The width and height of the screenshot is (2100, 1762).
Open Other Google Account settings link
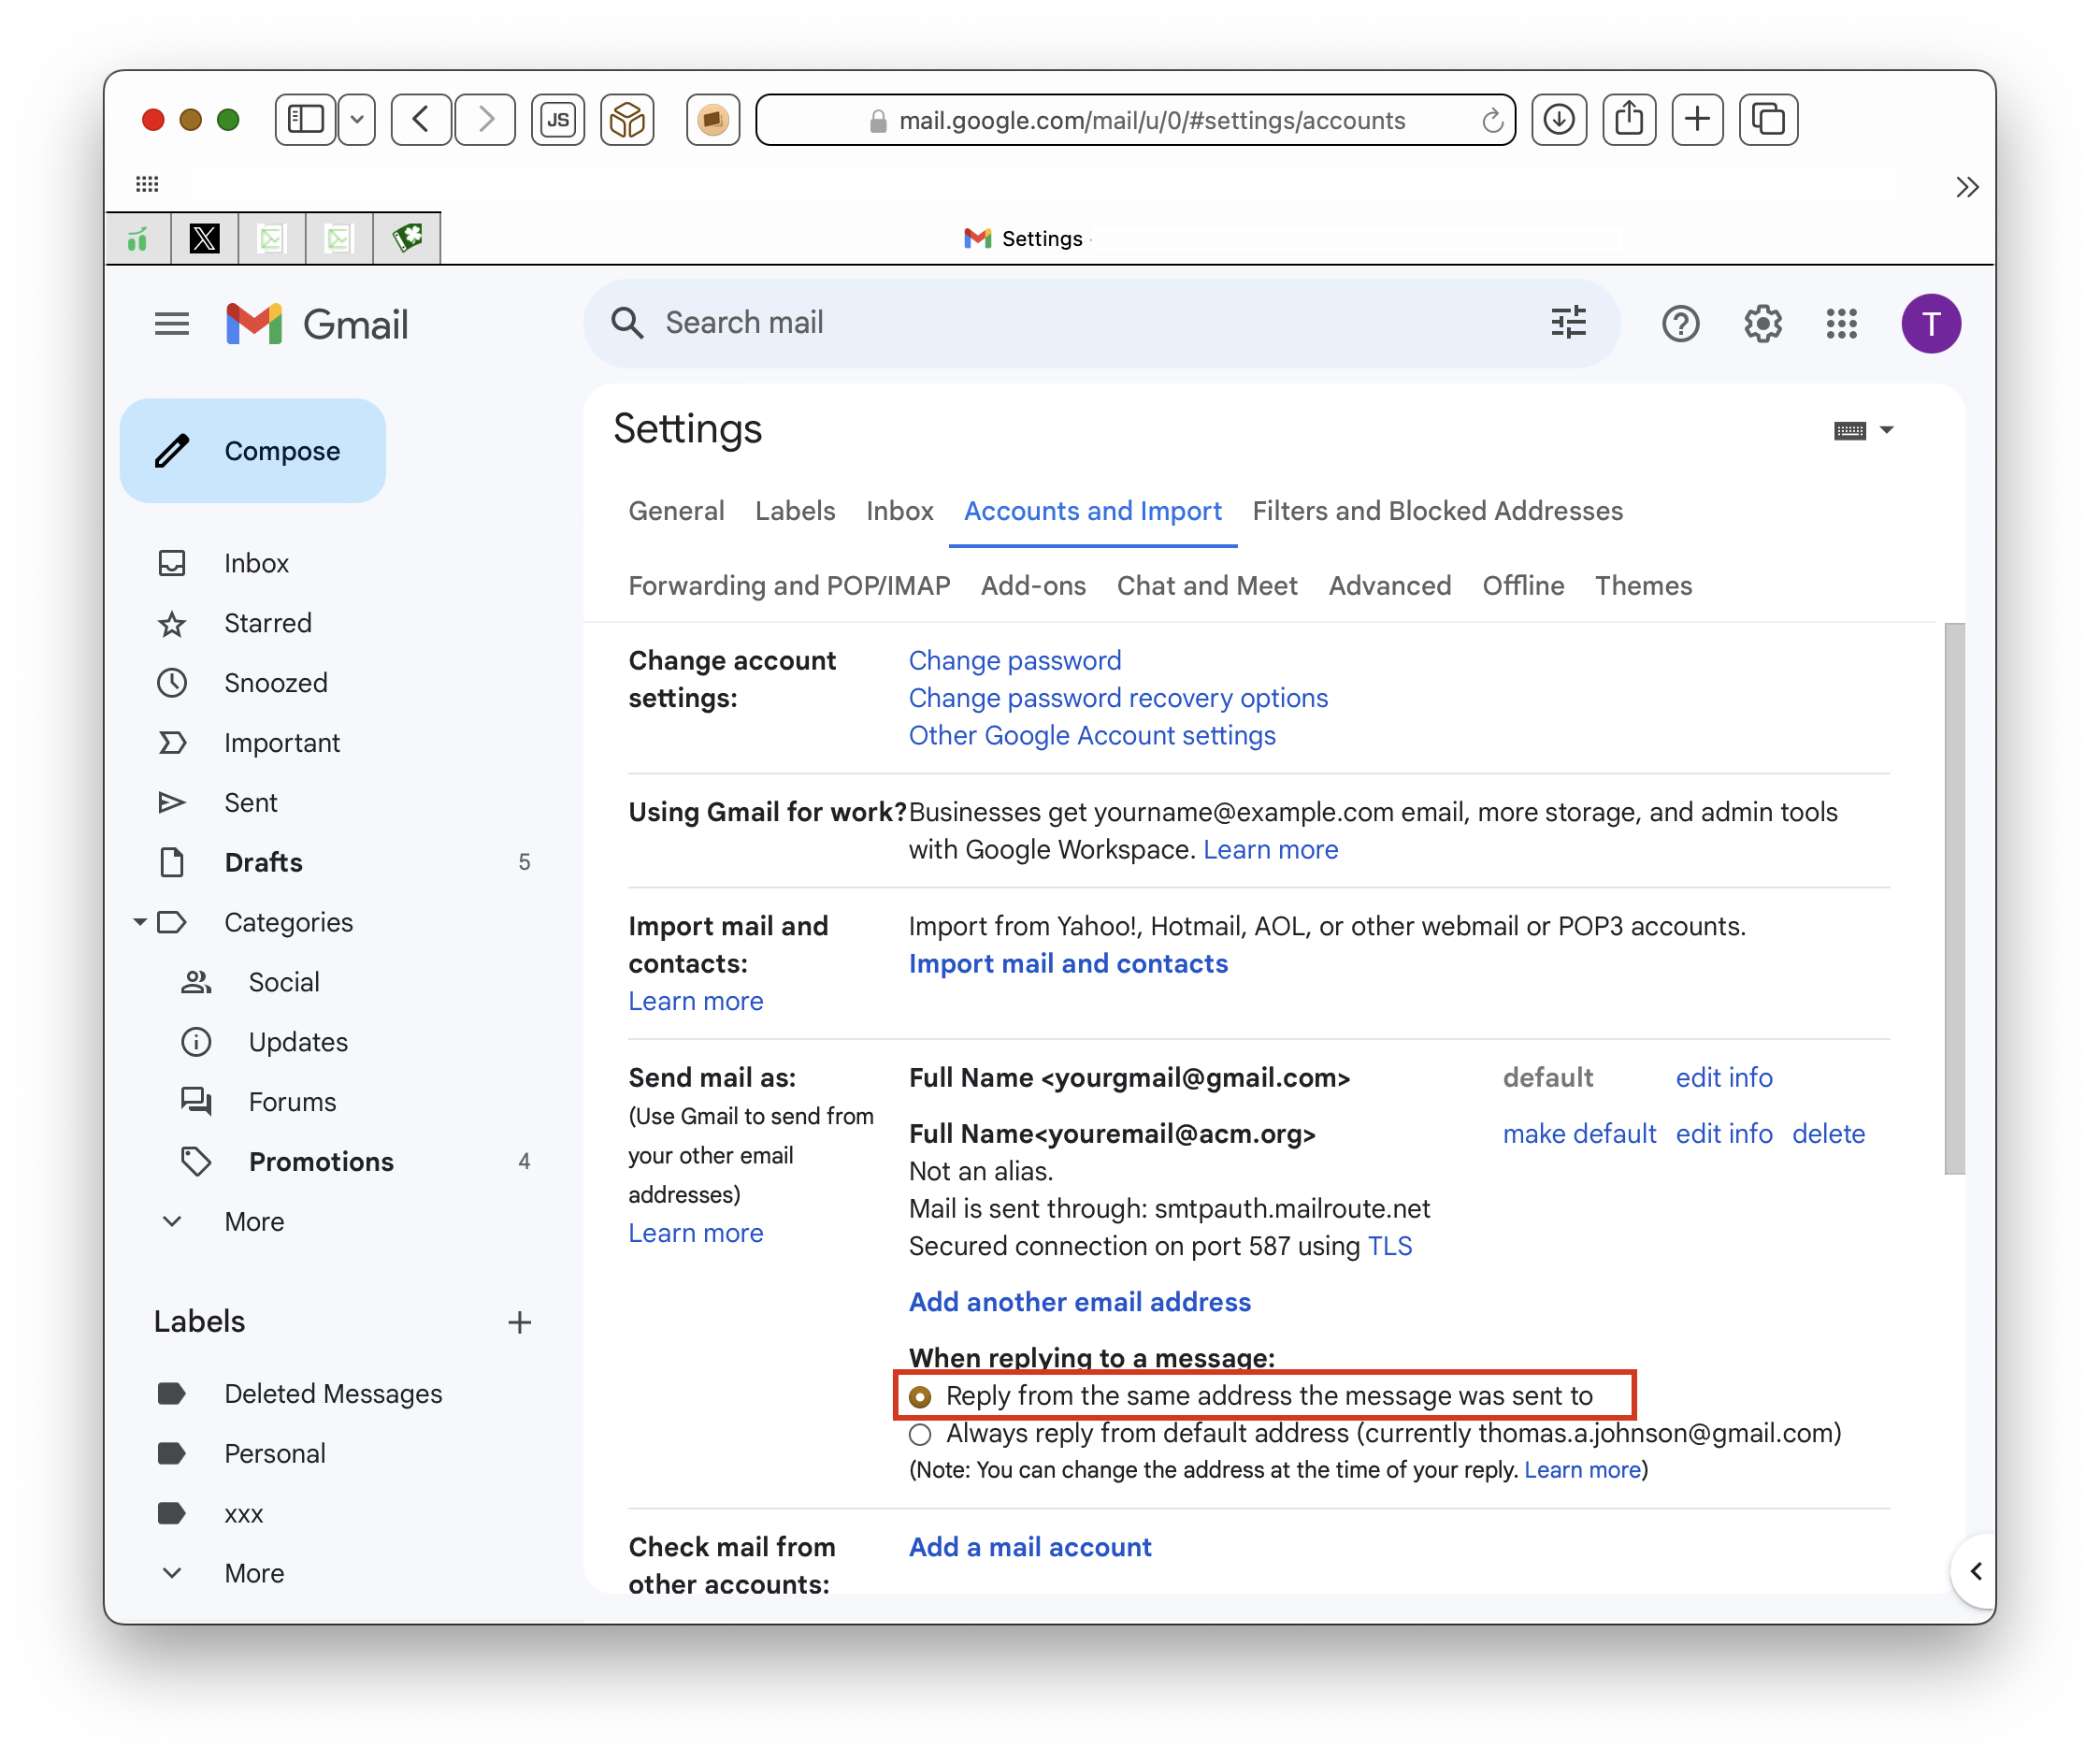[1091, 735]
